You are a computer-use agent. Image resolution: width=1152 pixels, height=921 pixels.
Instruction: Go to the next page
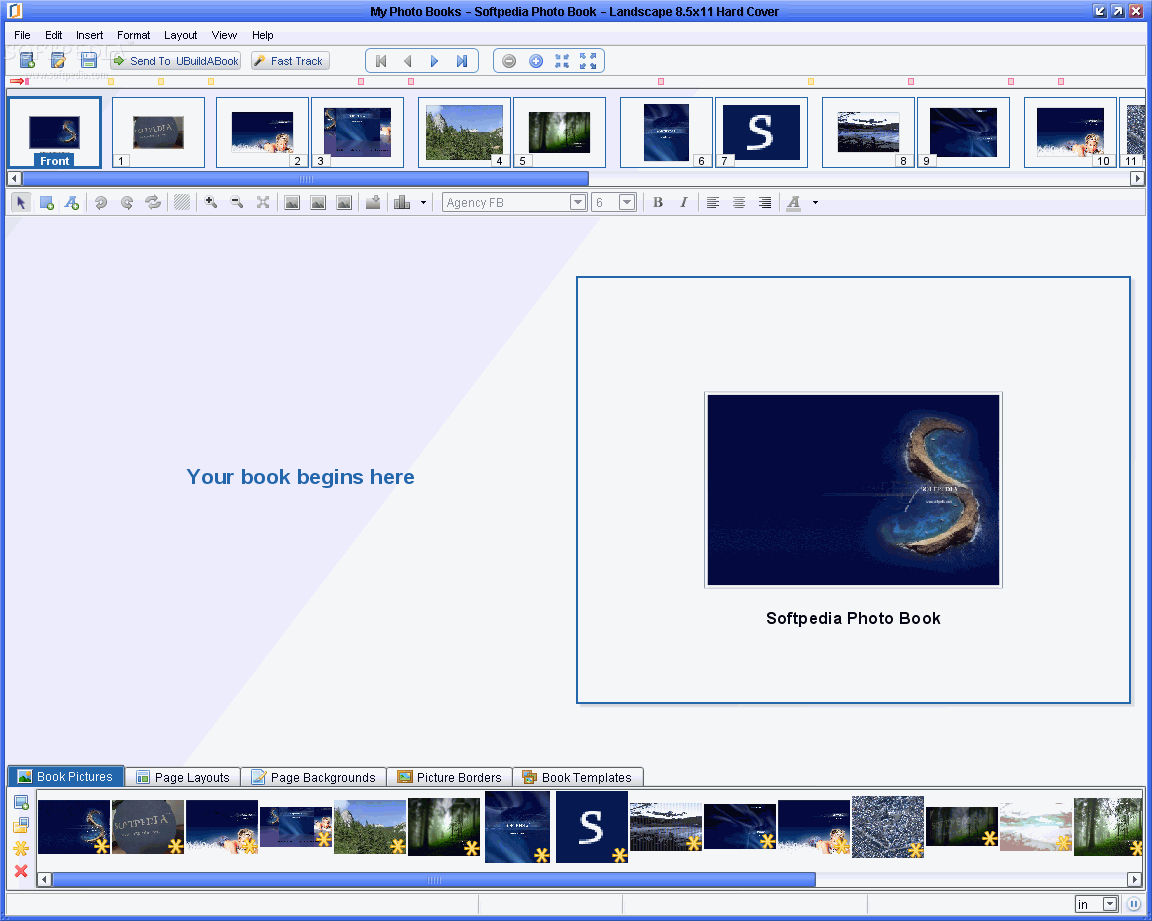click(434, 61)
